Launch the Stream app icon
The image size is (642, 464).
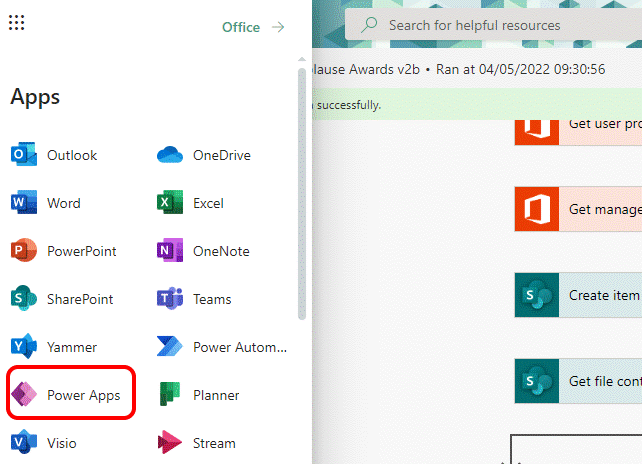pyautogui.click(x=170, y=442)
